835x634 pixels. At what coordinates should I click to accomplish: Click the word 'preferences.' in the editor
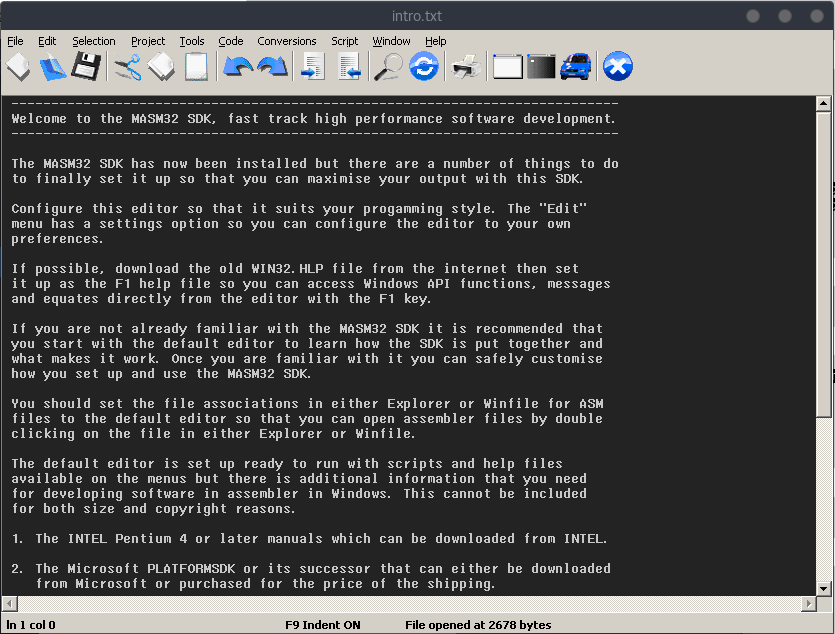click(57, 239)
